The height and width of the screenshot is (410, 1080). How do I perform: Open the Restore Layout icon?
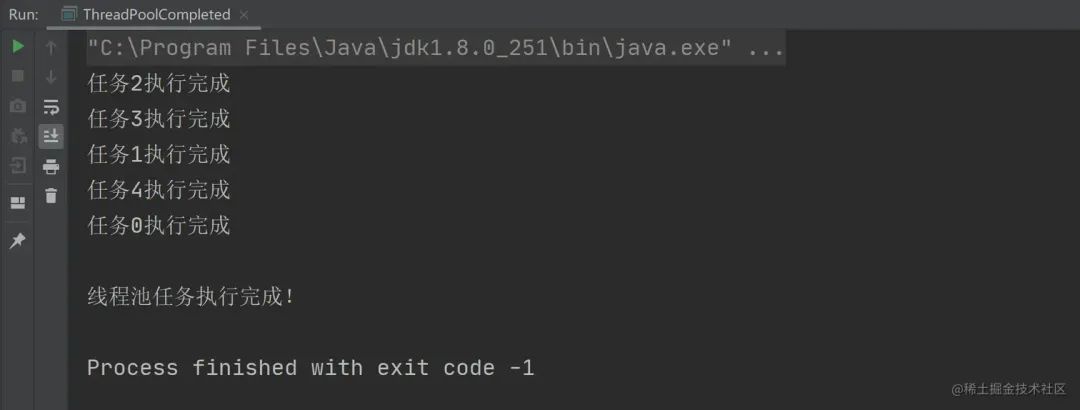point(19,203)
